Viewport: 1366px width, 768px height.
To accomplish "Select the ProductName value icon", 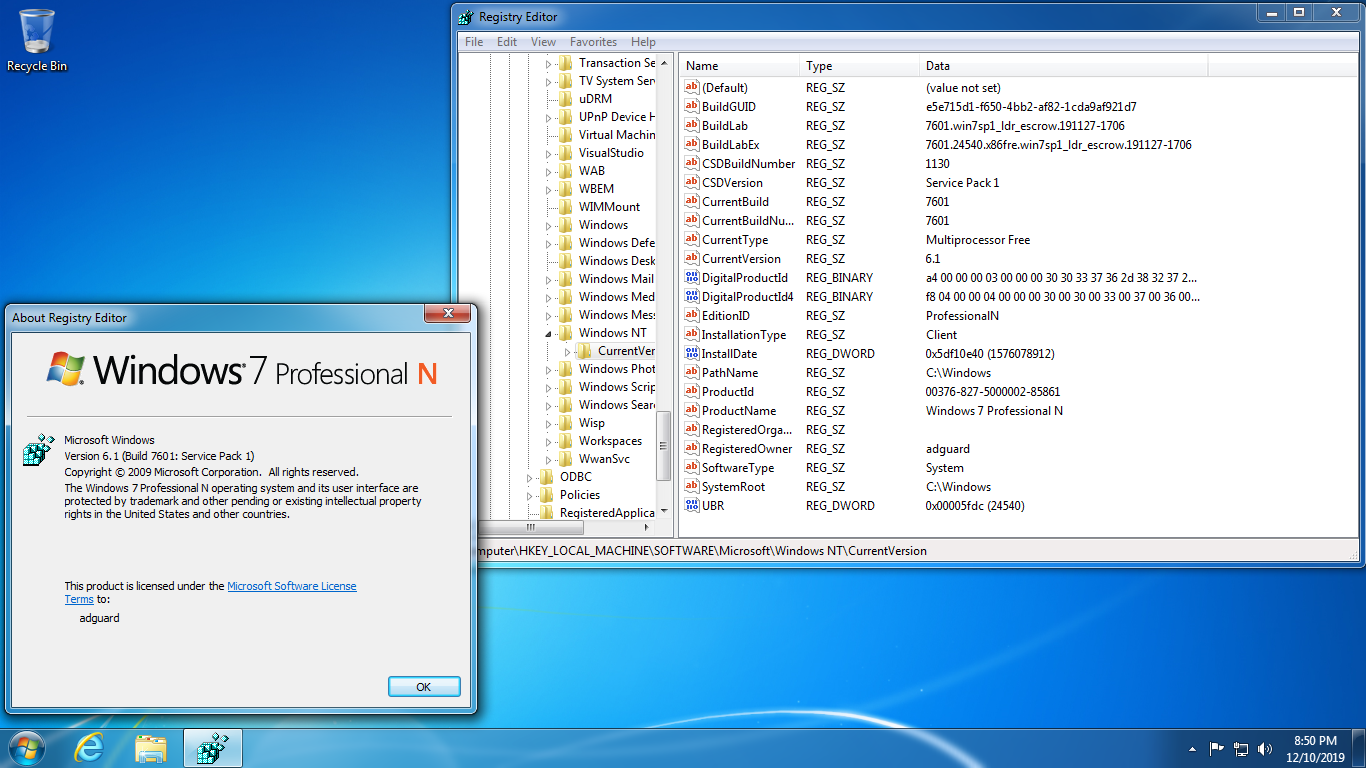I will coord(691,411).
